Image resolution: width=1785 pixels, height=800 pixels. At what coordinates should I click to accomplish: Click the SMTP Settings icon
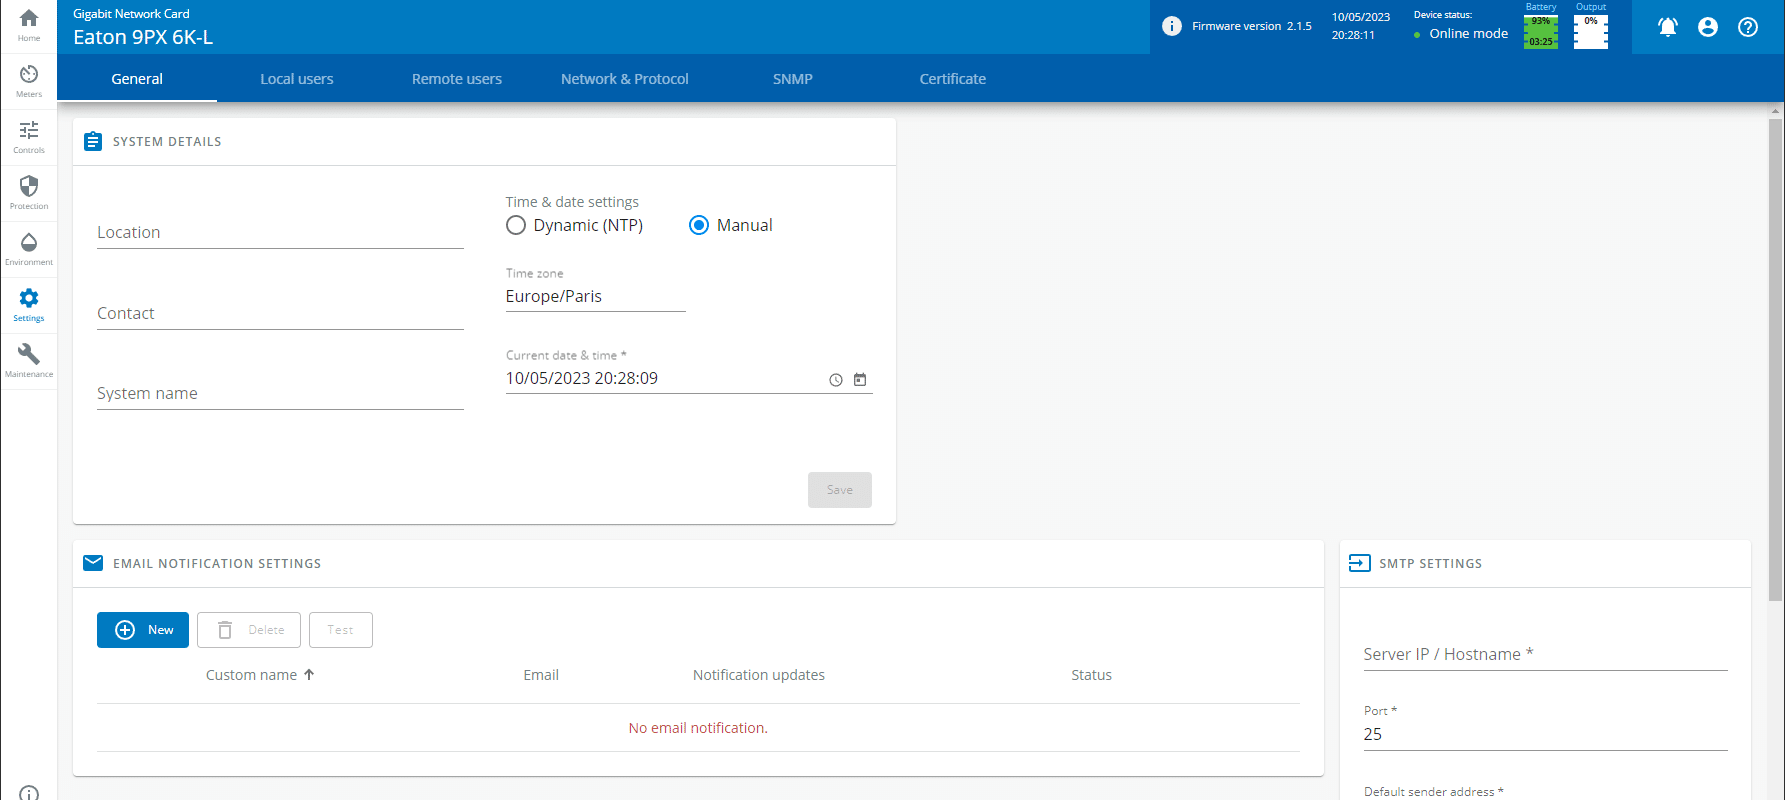pos(1360,563)
